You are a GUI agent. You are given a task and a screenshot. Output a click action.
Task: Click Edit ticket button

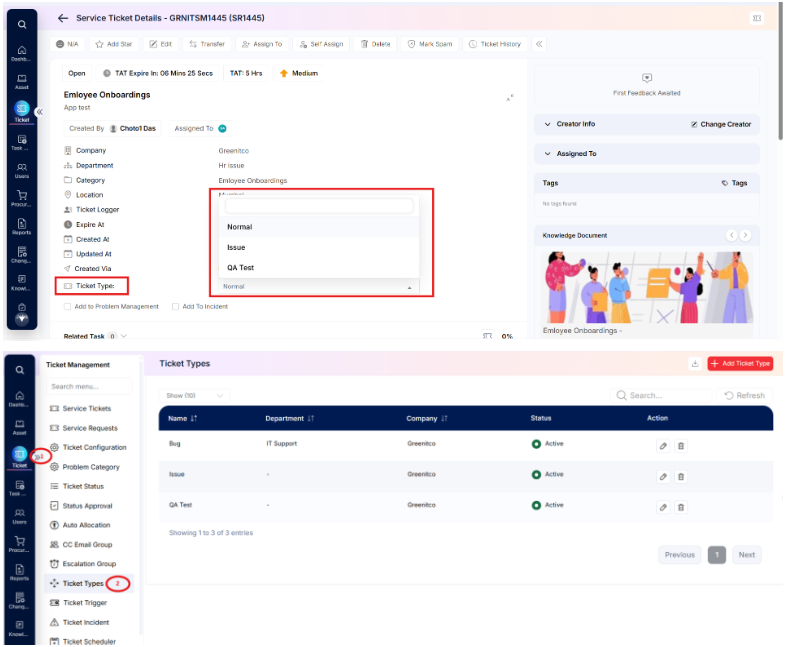tap(161, 44)
